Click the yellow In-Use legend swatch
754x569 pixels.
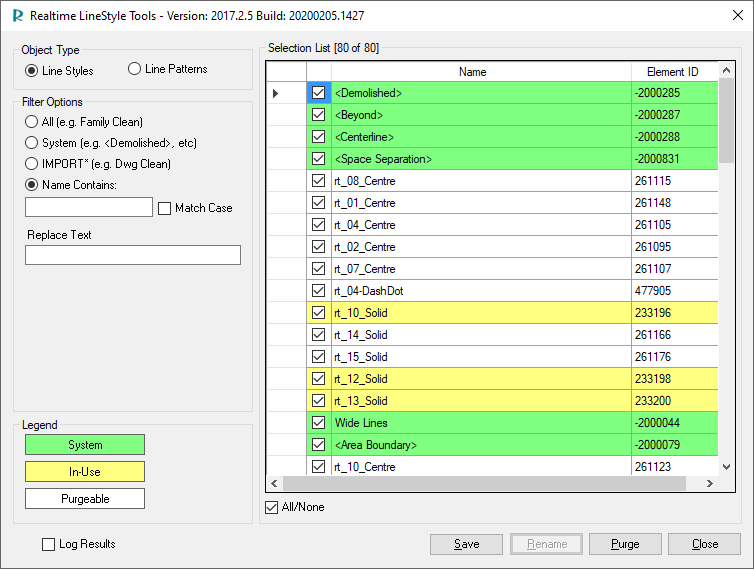(x=85, y=471)
